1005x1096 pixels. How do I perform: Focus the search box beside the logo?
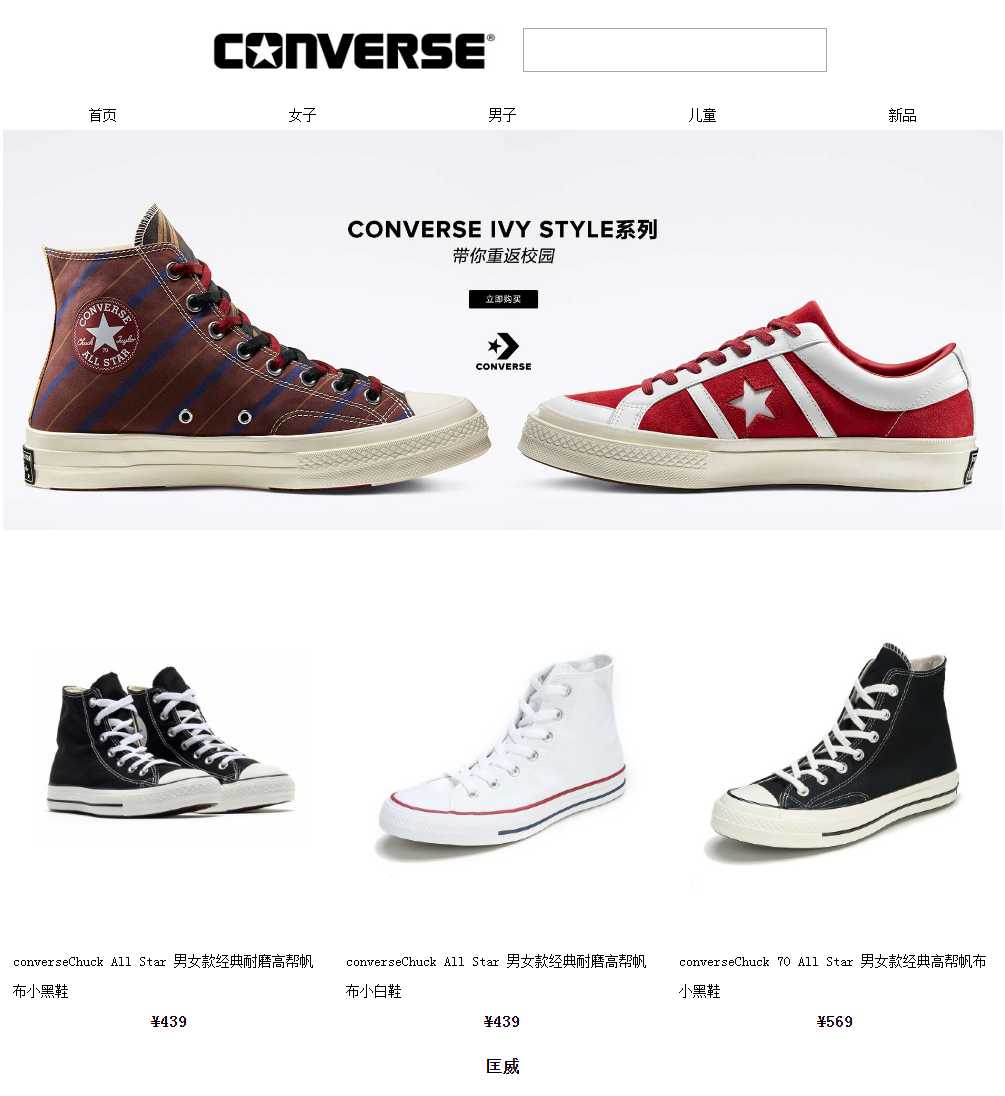tap(674, 50)
